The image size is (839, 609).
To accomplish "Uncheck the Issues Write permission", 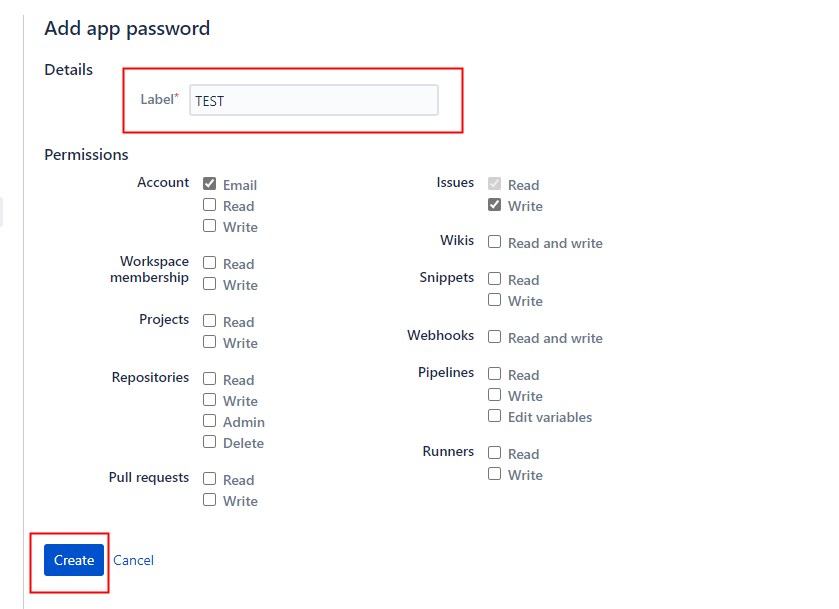I will tap(494, 205).
